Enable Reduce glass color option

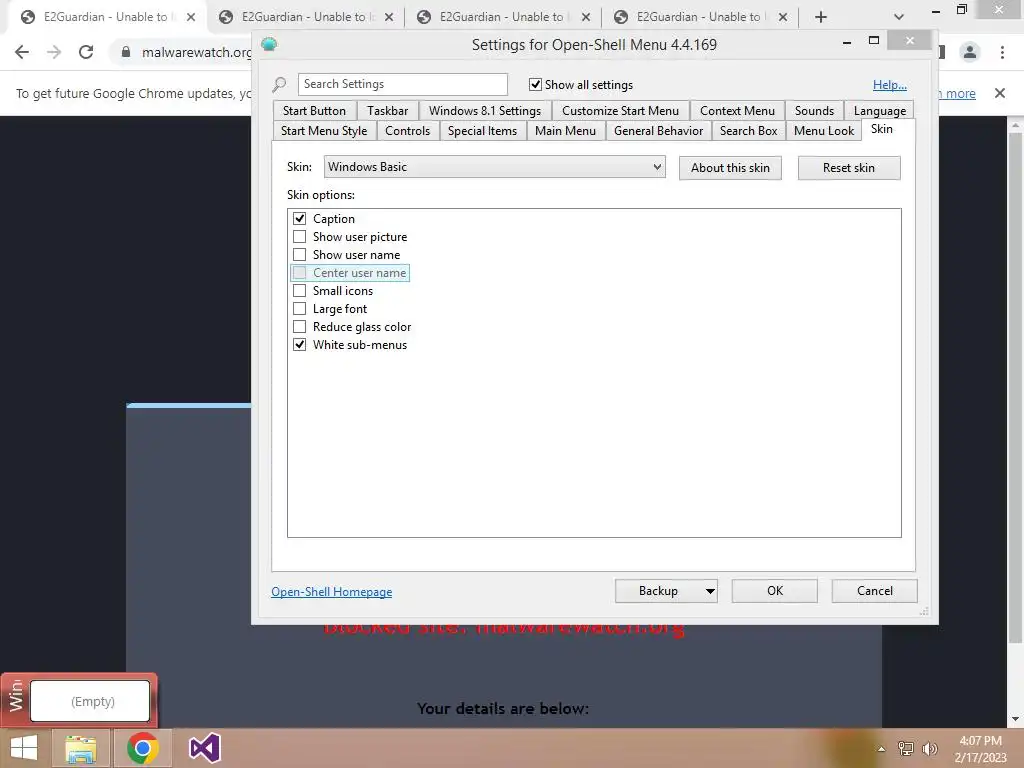(299, 327)
